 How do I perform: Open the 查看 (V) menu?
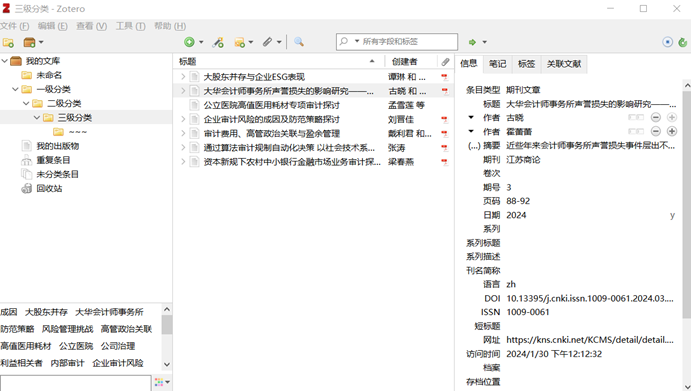91,26
